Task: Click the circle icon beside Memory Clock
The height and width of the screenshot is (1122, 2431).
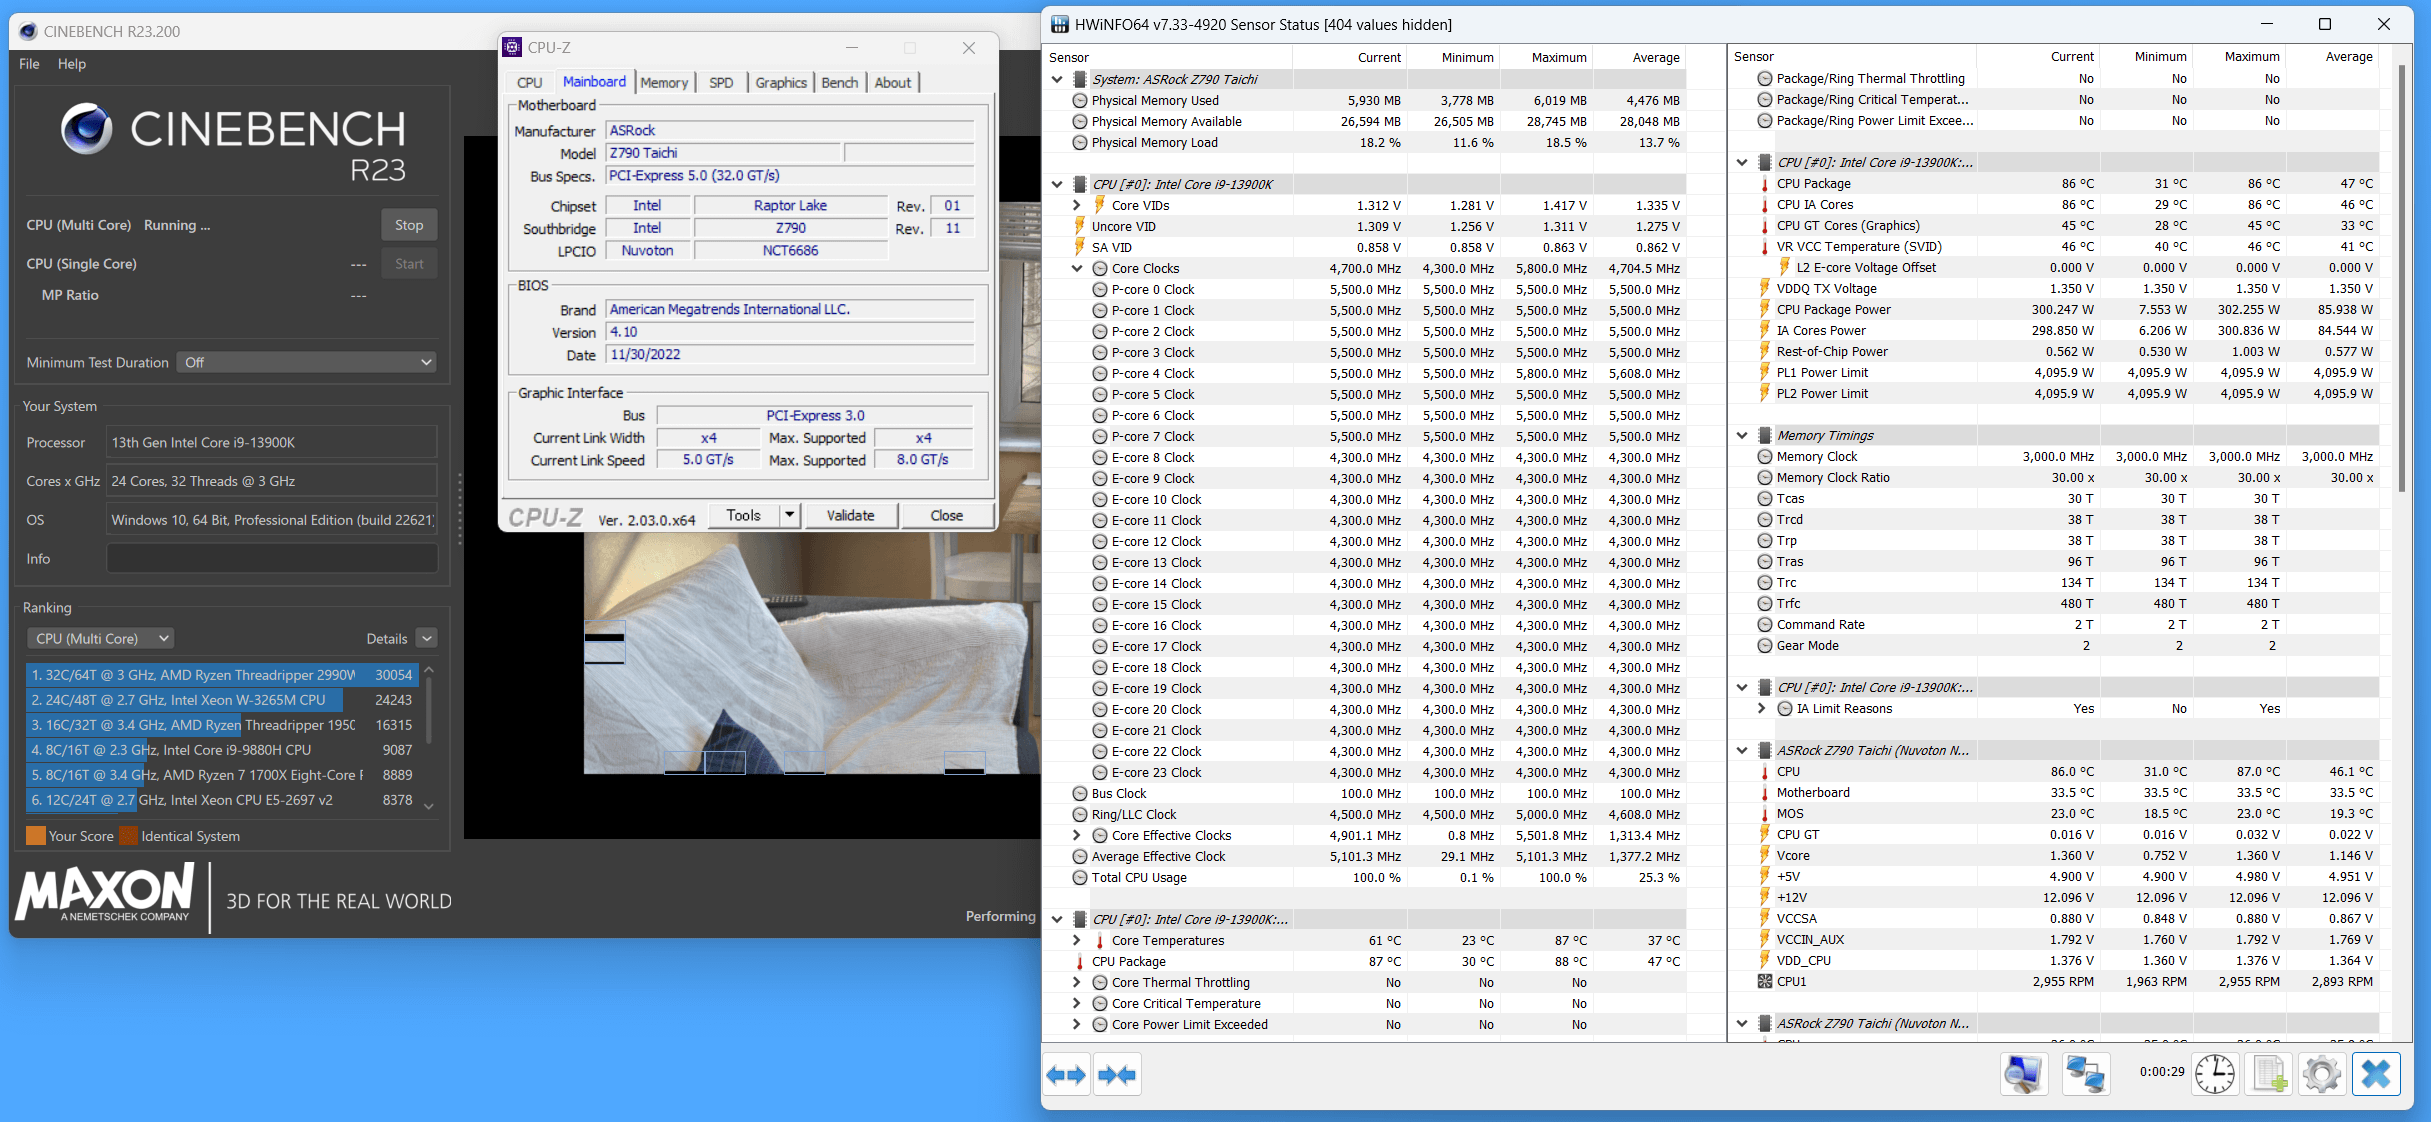Action: click(x=1765, y=457)
